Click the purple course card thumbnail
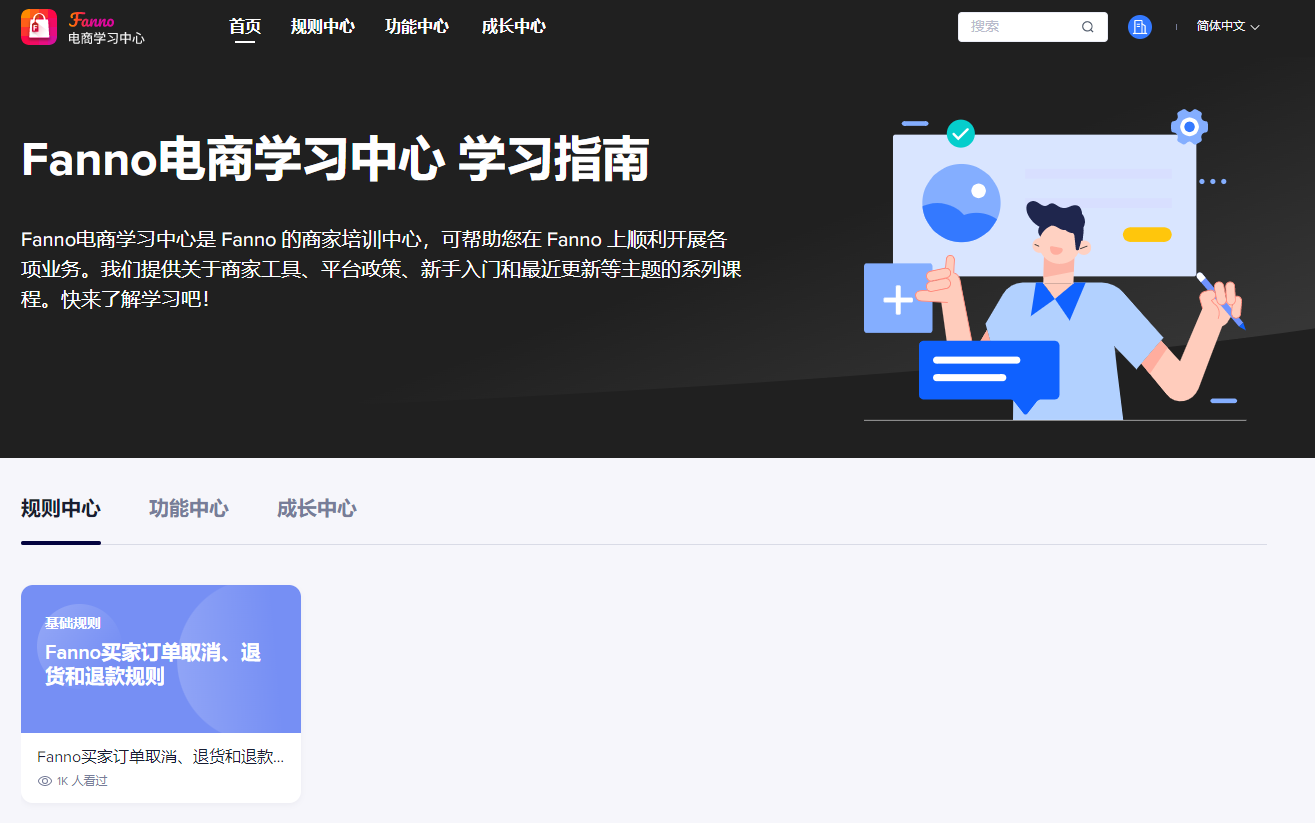 point(160,658)
